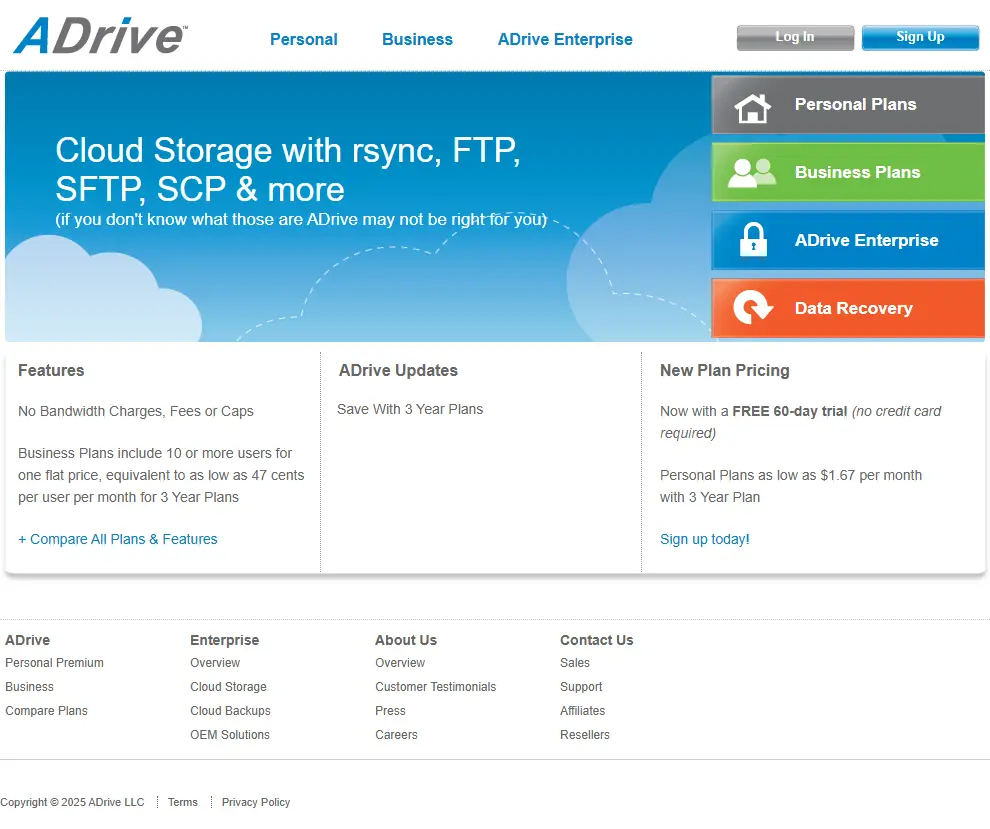Screen dimensions: 990x829
Task: Click the 'Contact Us' footer column heading
Action: point(596,640)
